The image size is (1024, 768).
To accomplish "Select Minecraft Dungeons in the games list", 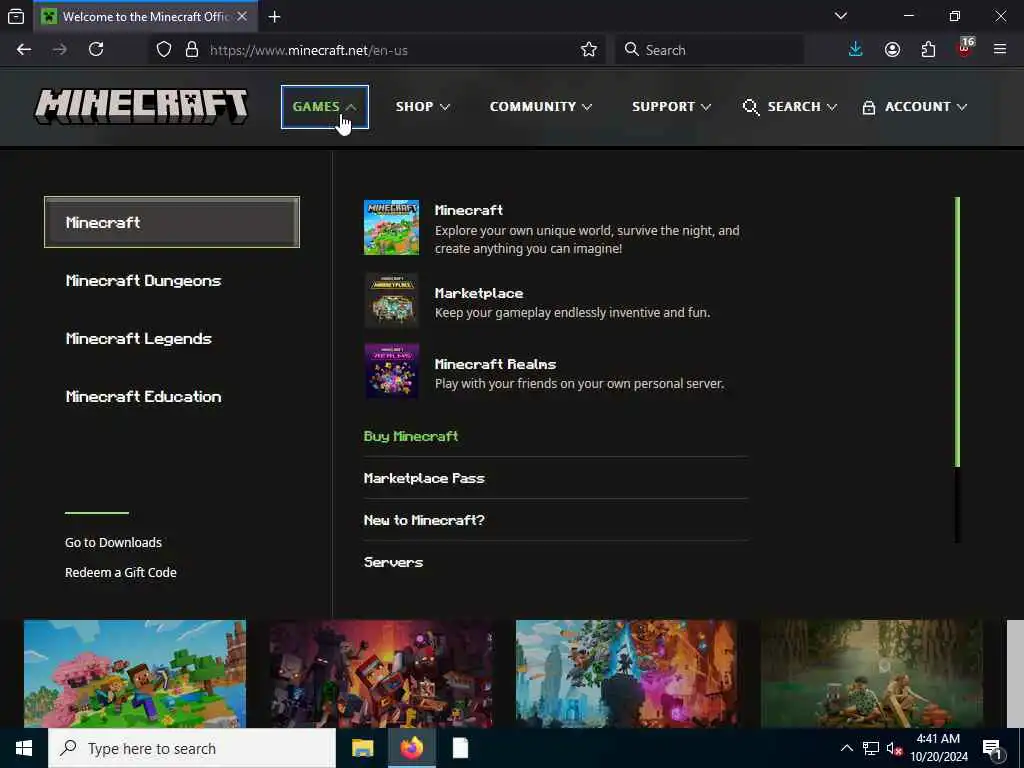I will [144, 280].
